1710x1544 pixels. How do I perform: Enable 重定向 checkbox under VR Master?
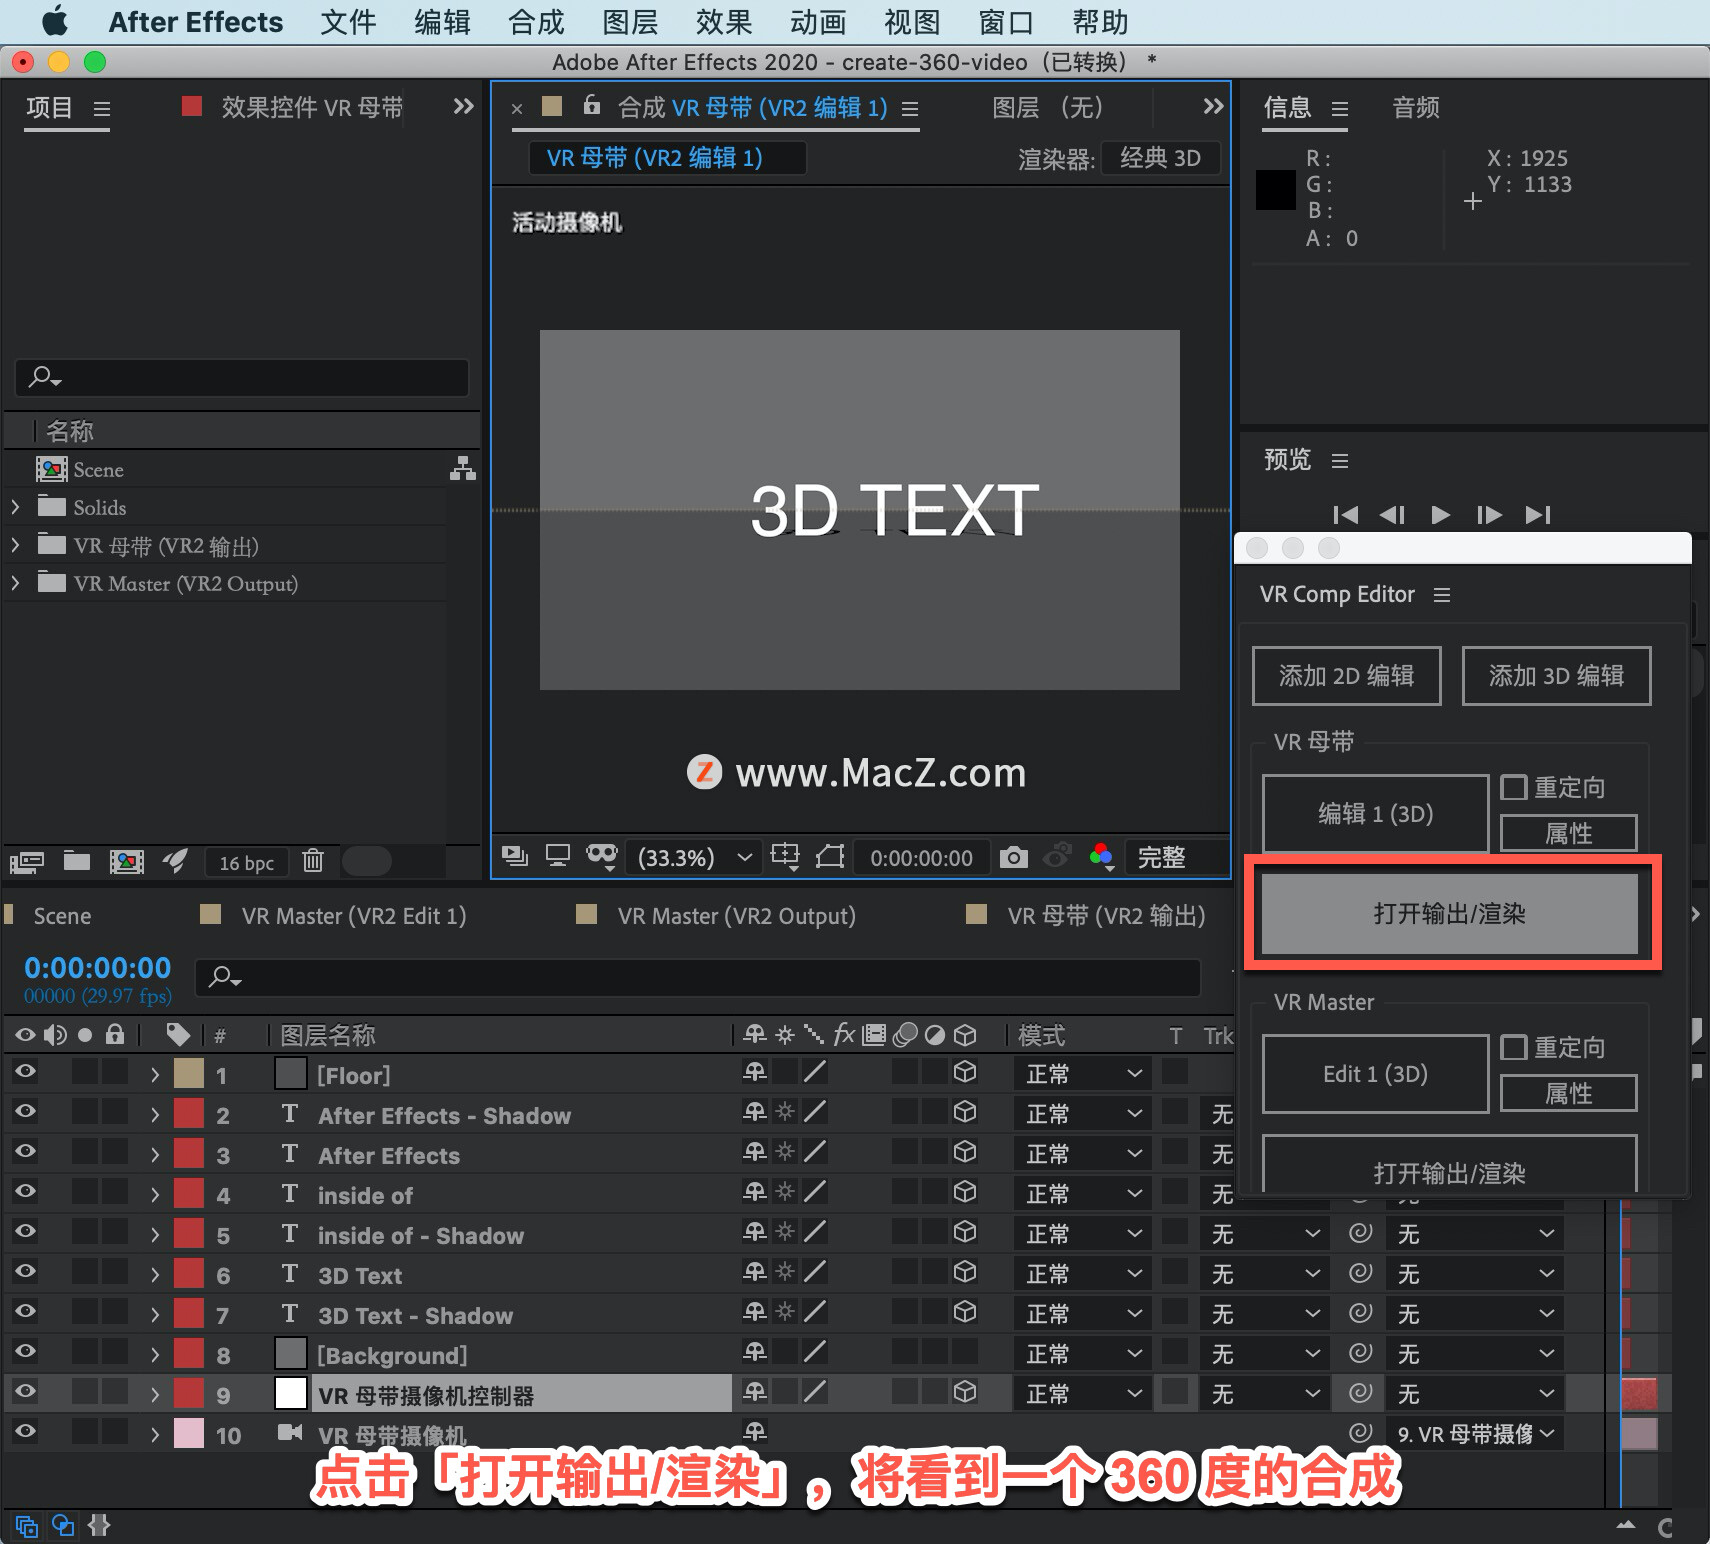pyautogui.click(x=1514, y=1048)
